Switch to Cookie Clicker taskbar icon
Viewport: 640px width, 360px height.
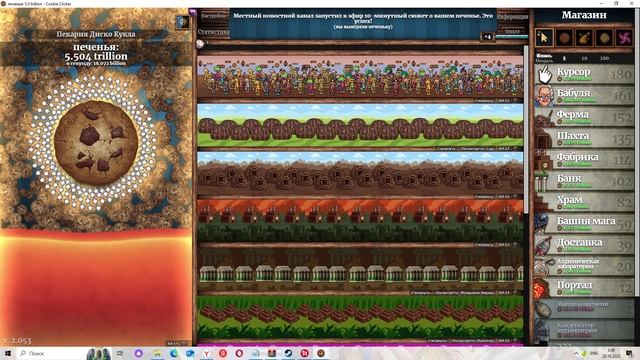[x=321, y=353]
